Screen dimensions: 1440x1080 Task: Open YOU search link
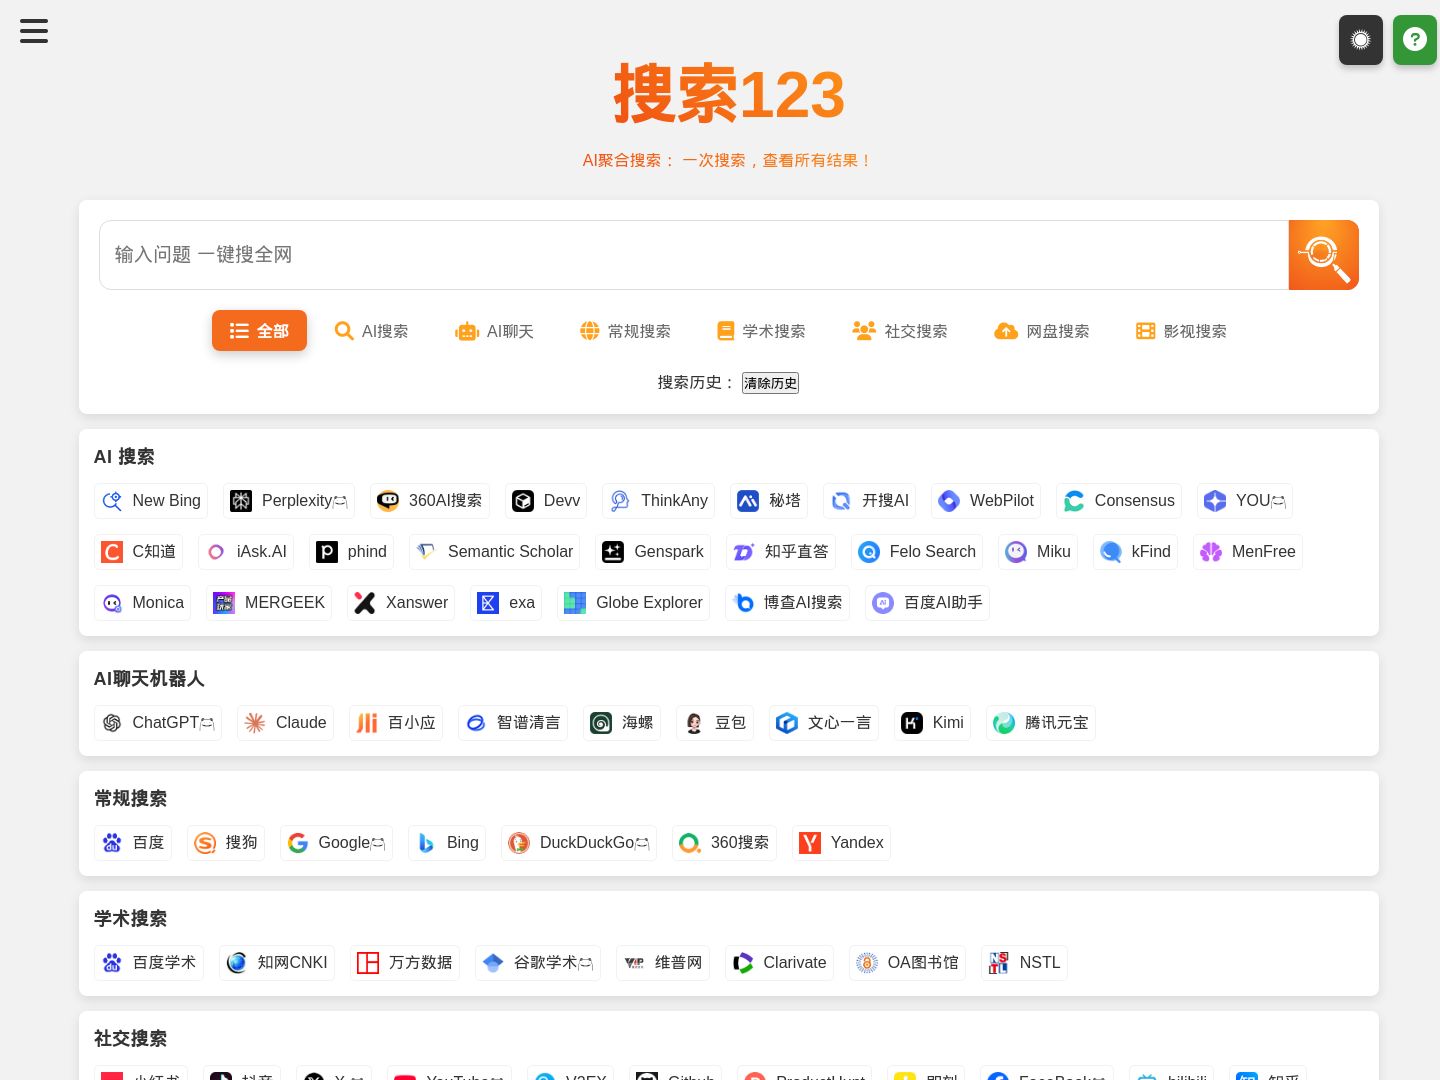point(1245,501)
